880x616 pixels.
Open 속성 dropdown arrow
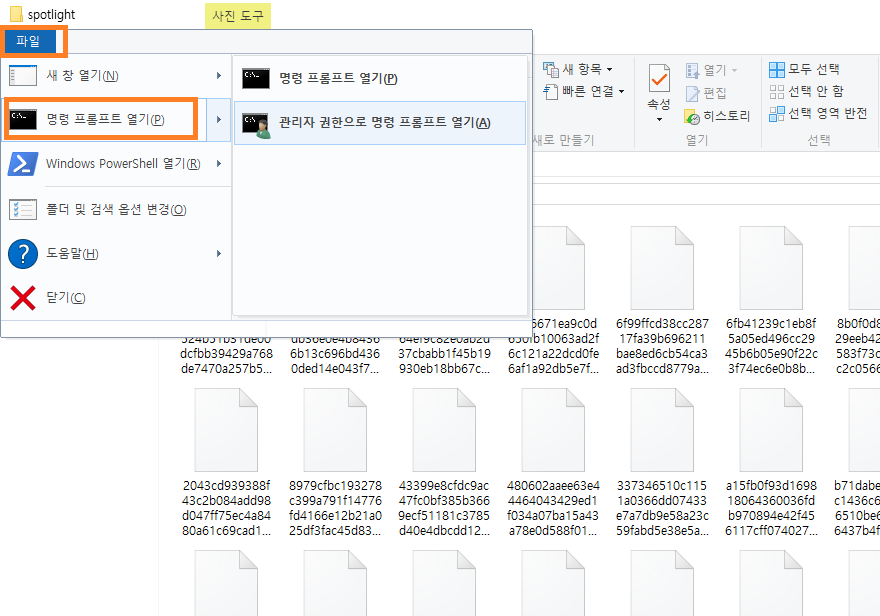click(659, 119)
